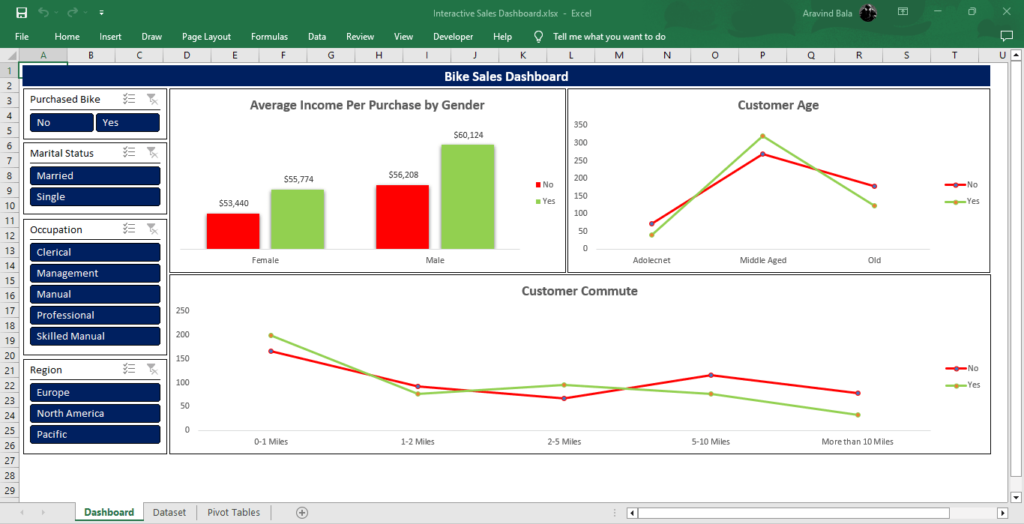The image size is (1024, 524).
Task: Click the Aravind Bala account name
Action: 827,13
